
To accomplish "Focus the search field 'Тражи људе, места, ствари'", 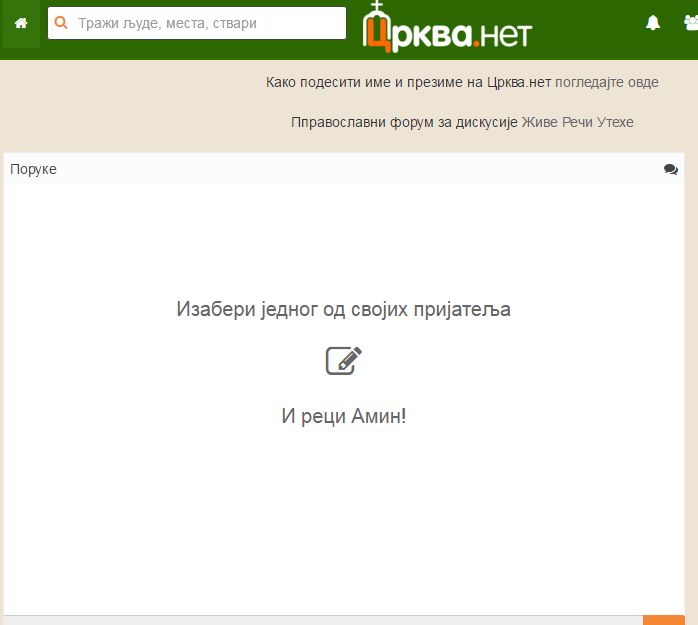I will [197, 23].
